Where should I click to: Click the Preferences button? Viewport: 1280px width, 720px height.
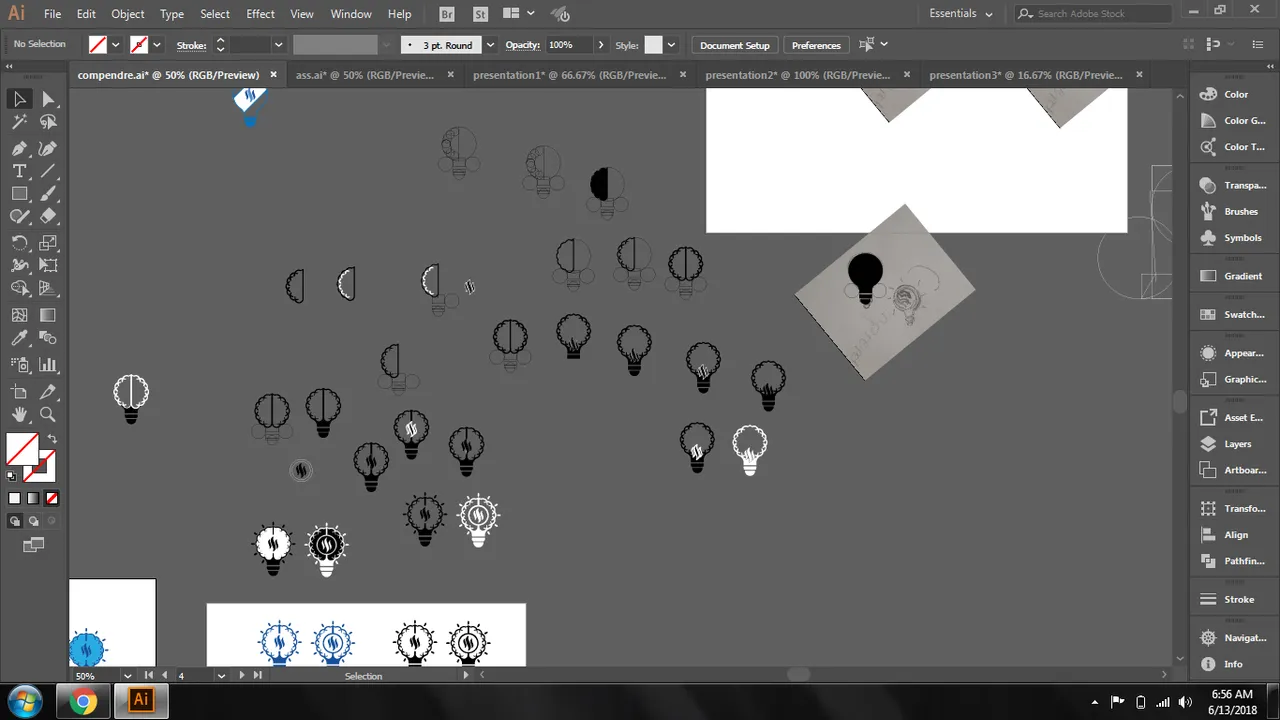tap(816, 45)
